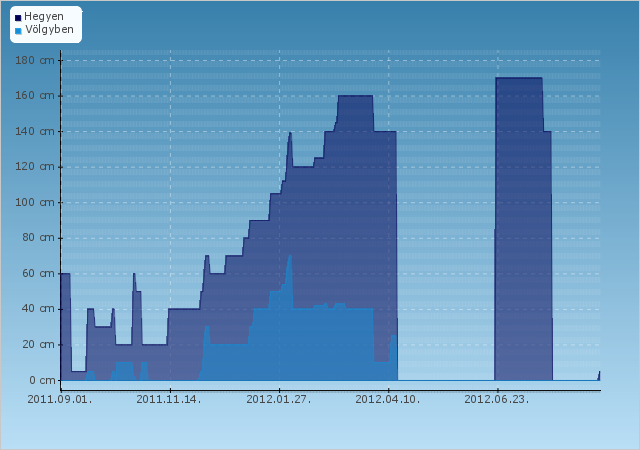Click the 2012.01.27. date label

tap(279, 399)
